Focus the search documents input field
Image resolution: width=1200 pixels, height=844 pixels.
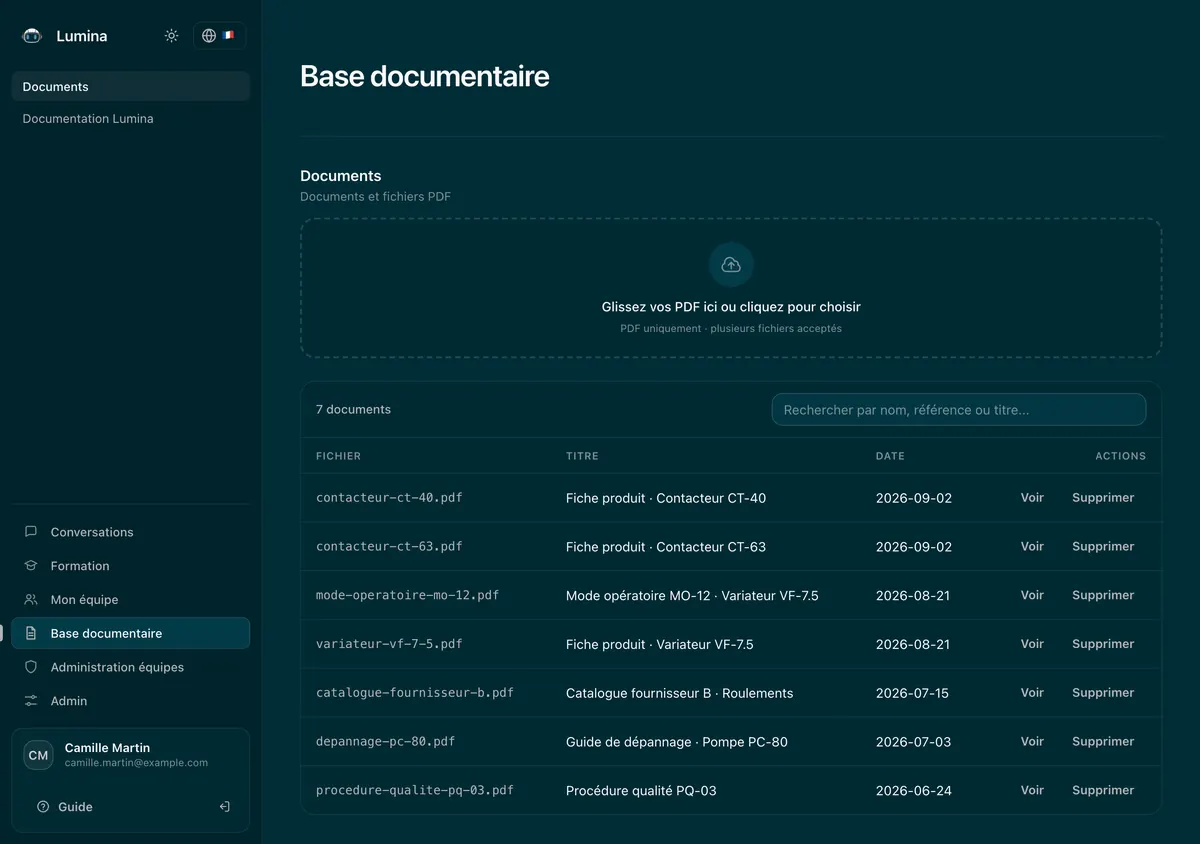point(959,410)
